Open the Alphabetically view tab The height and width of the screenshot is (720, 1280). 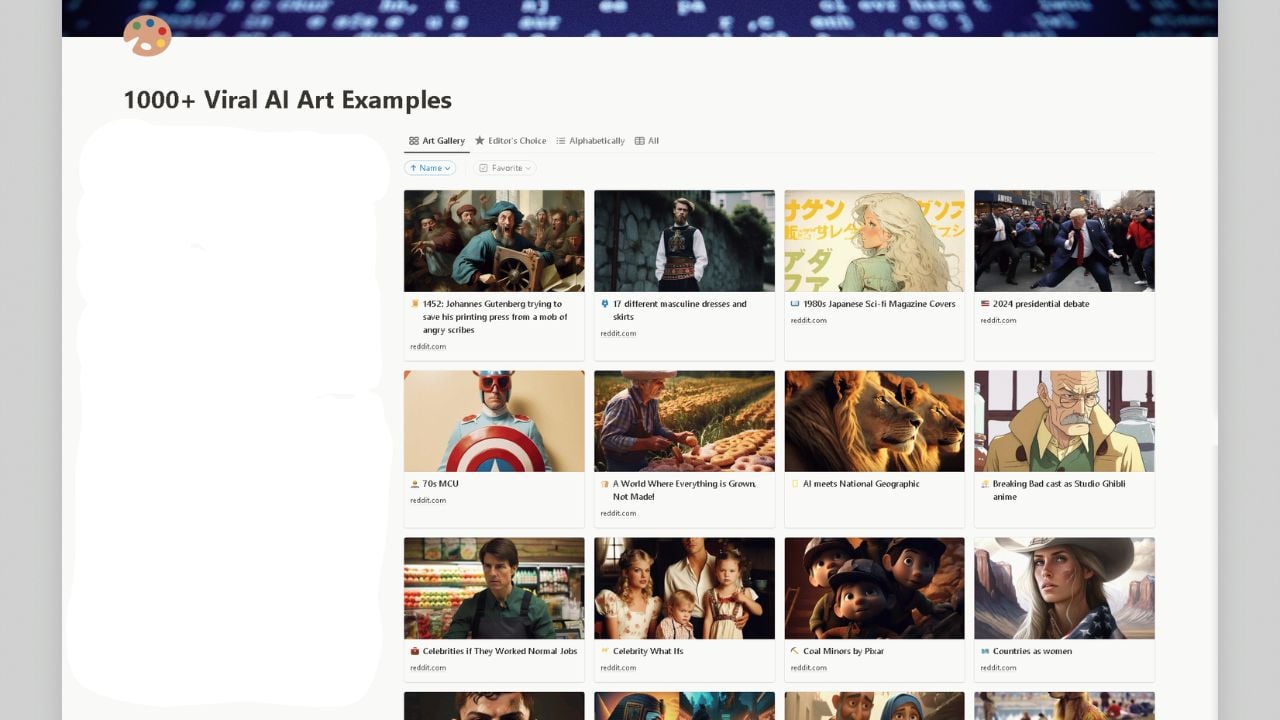[x=590, y=141]
